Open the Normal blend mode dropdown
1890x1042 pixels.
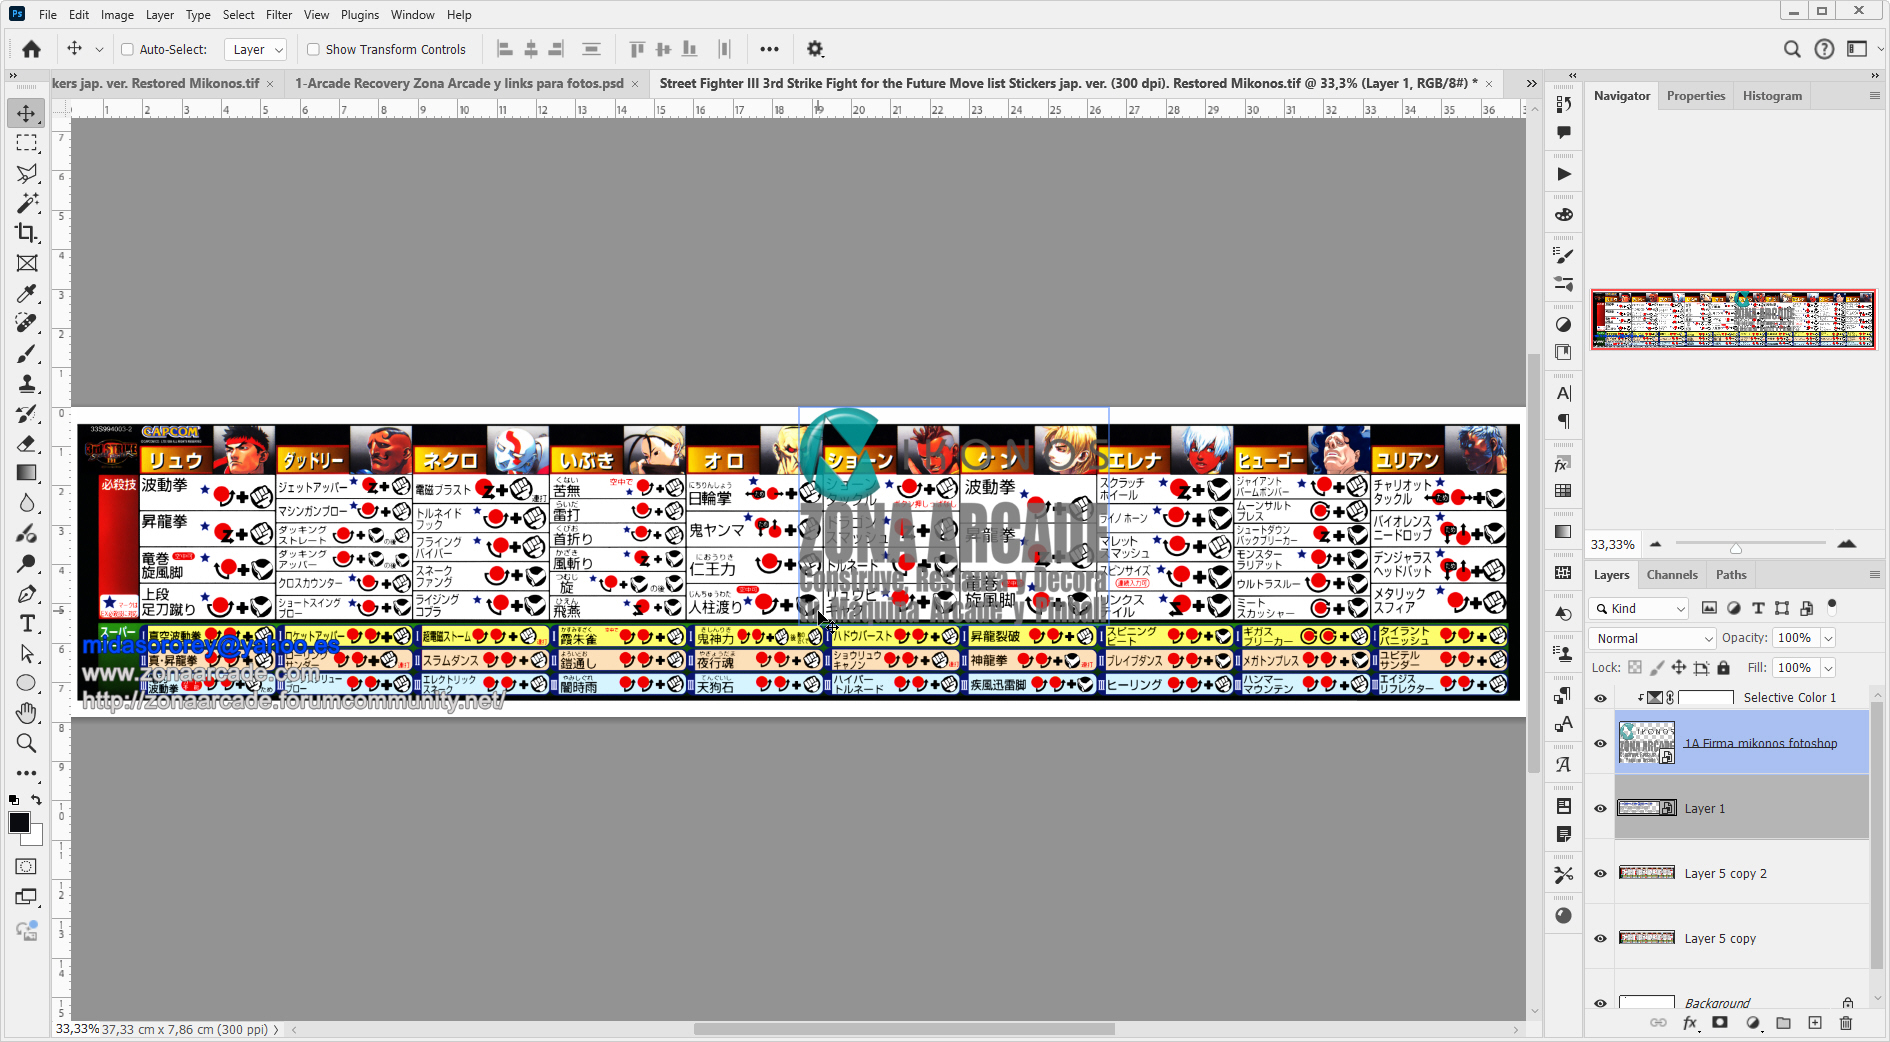tap(1652, 638)
